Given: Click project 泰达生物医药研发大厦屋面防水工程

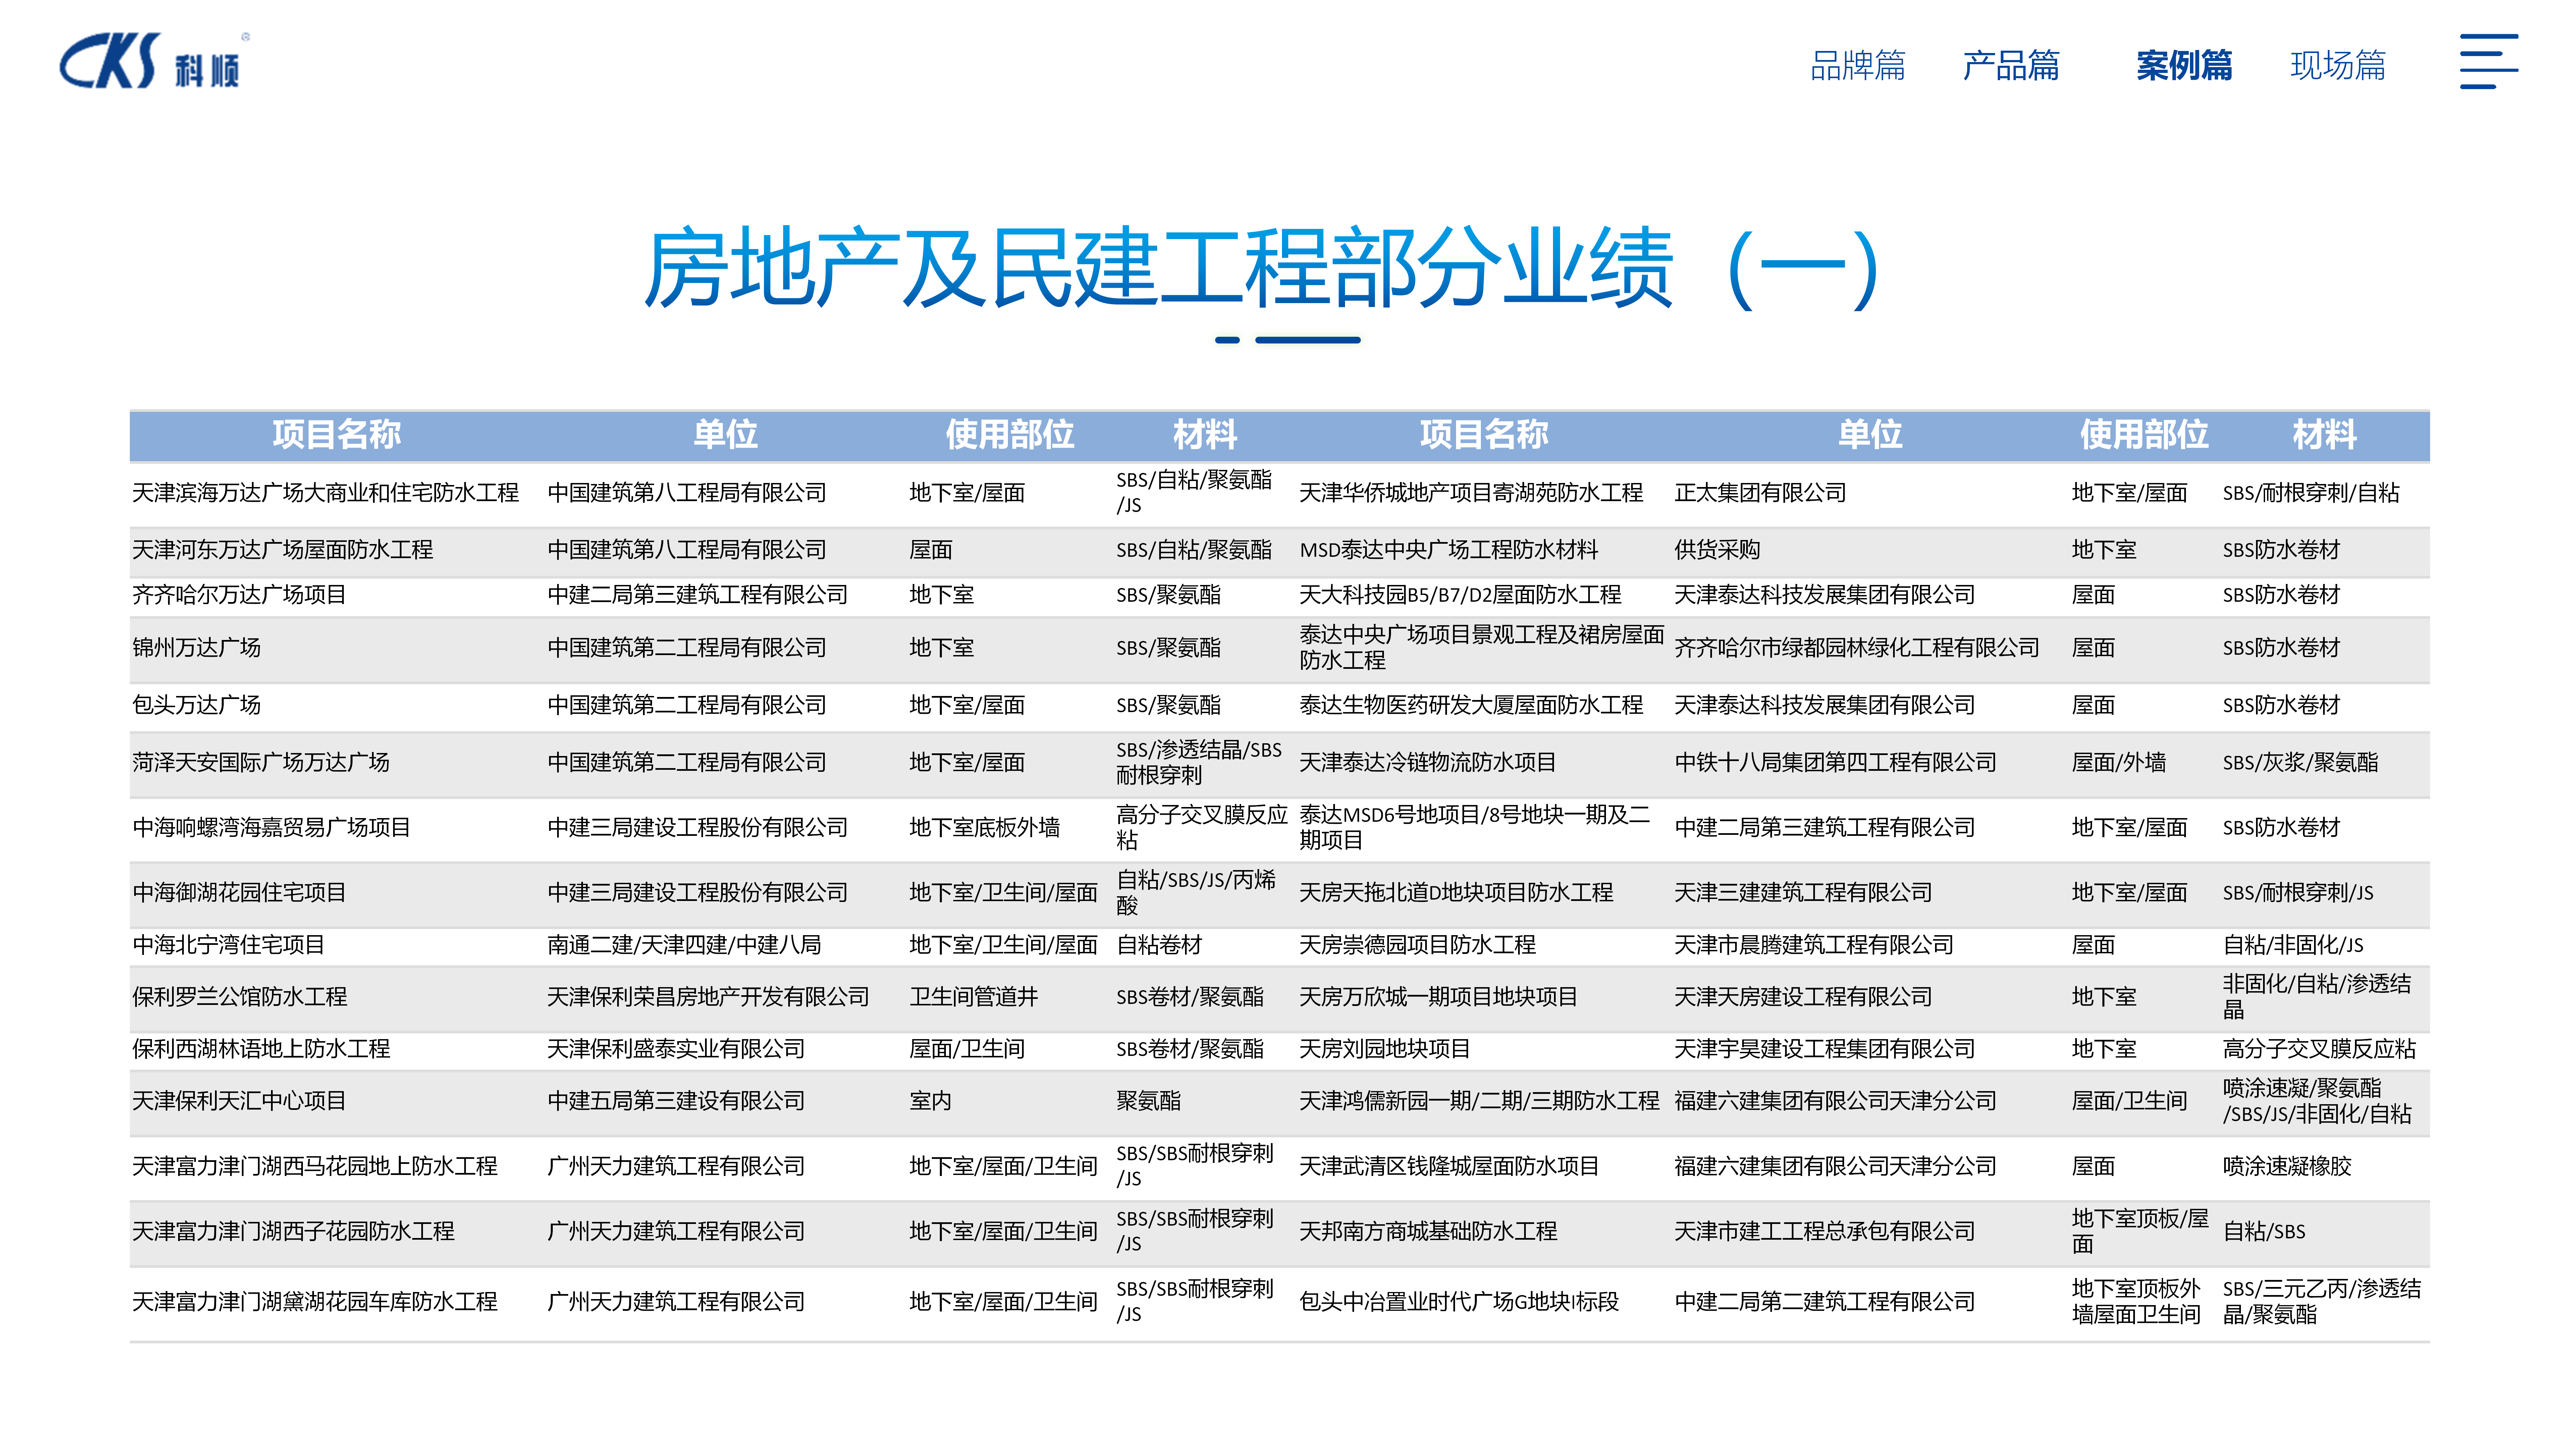Looking at the screenshot, I should [1471, 705].
